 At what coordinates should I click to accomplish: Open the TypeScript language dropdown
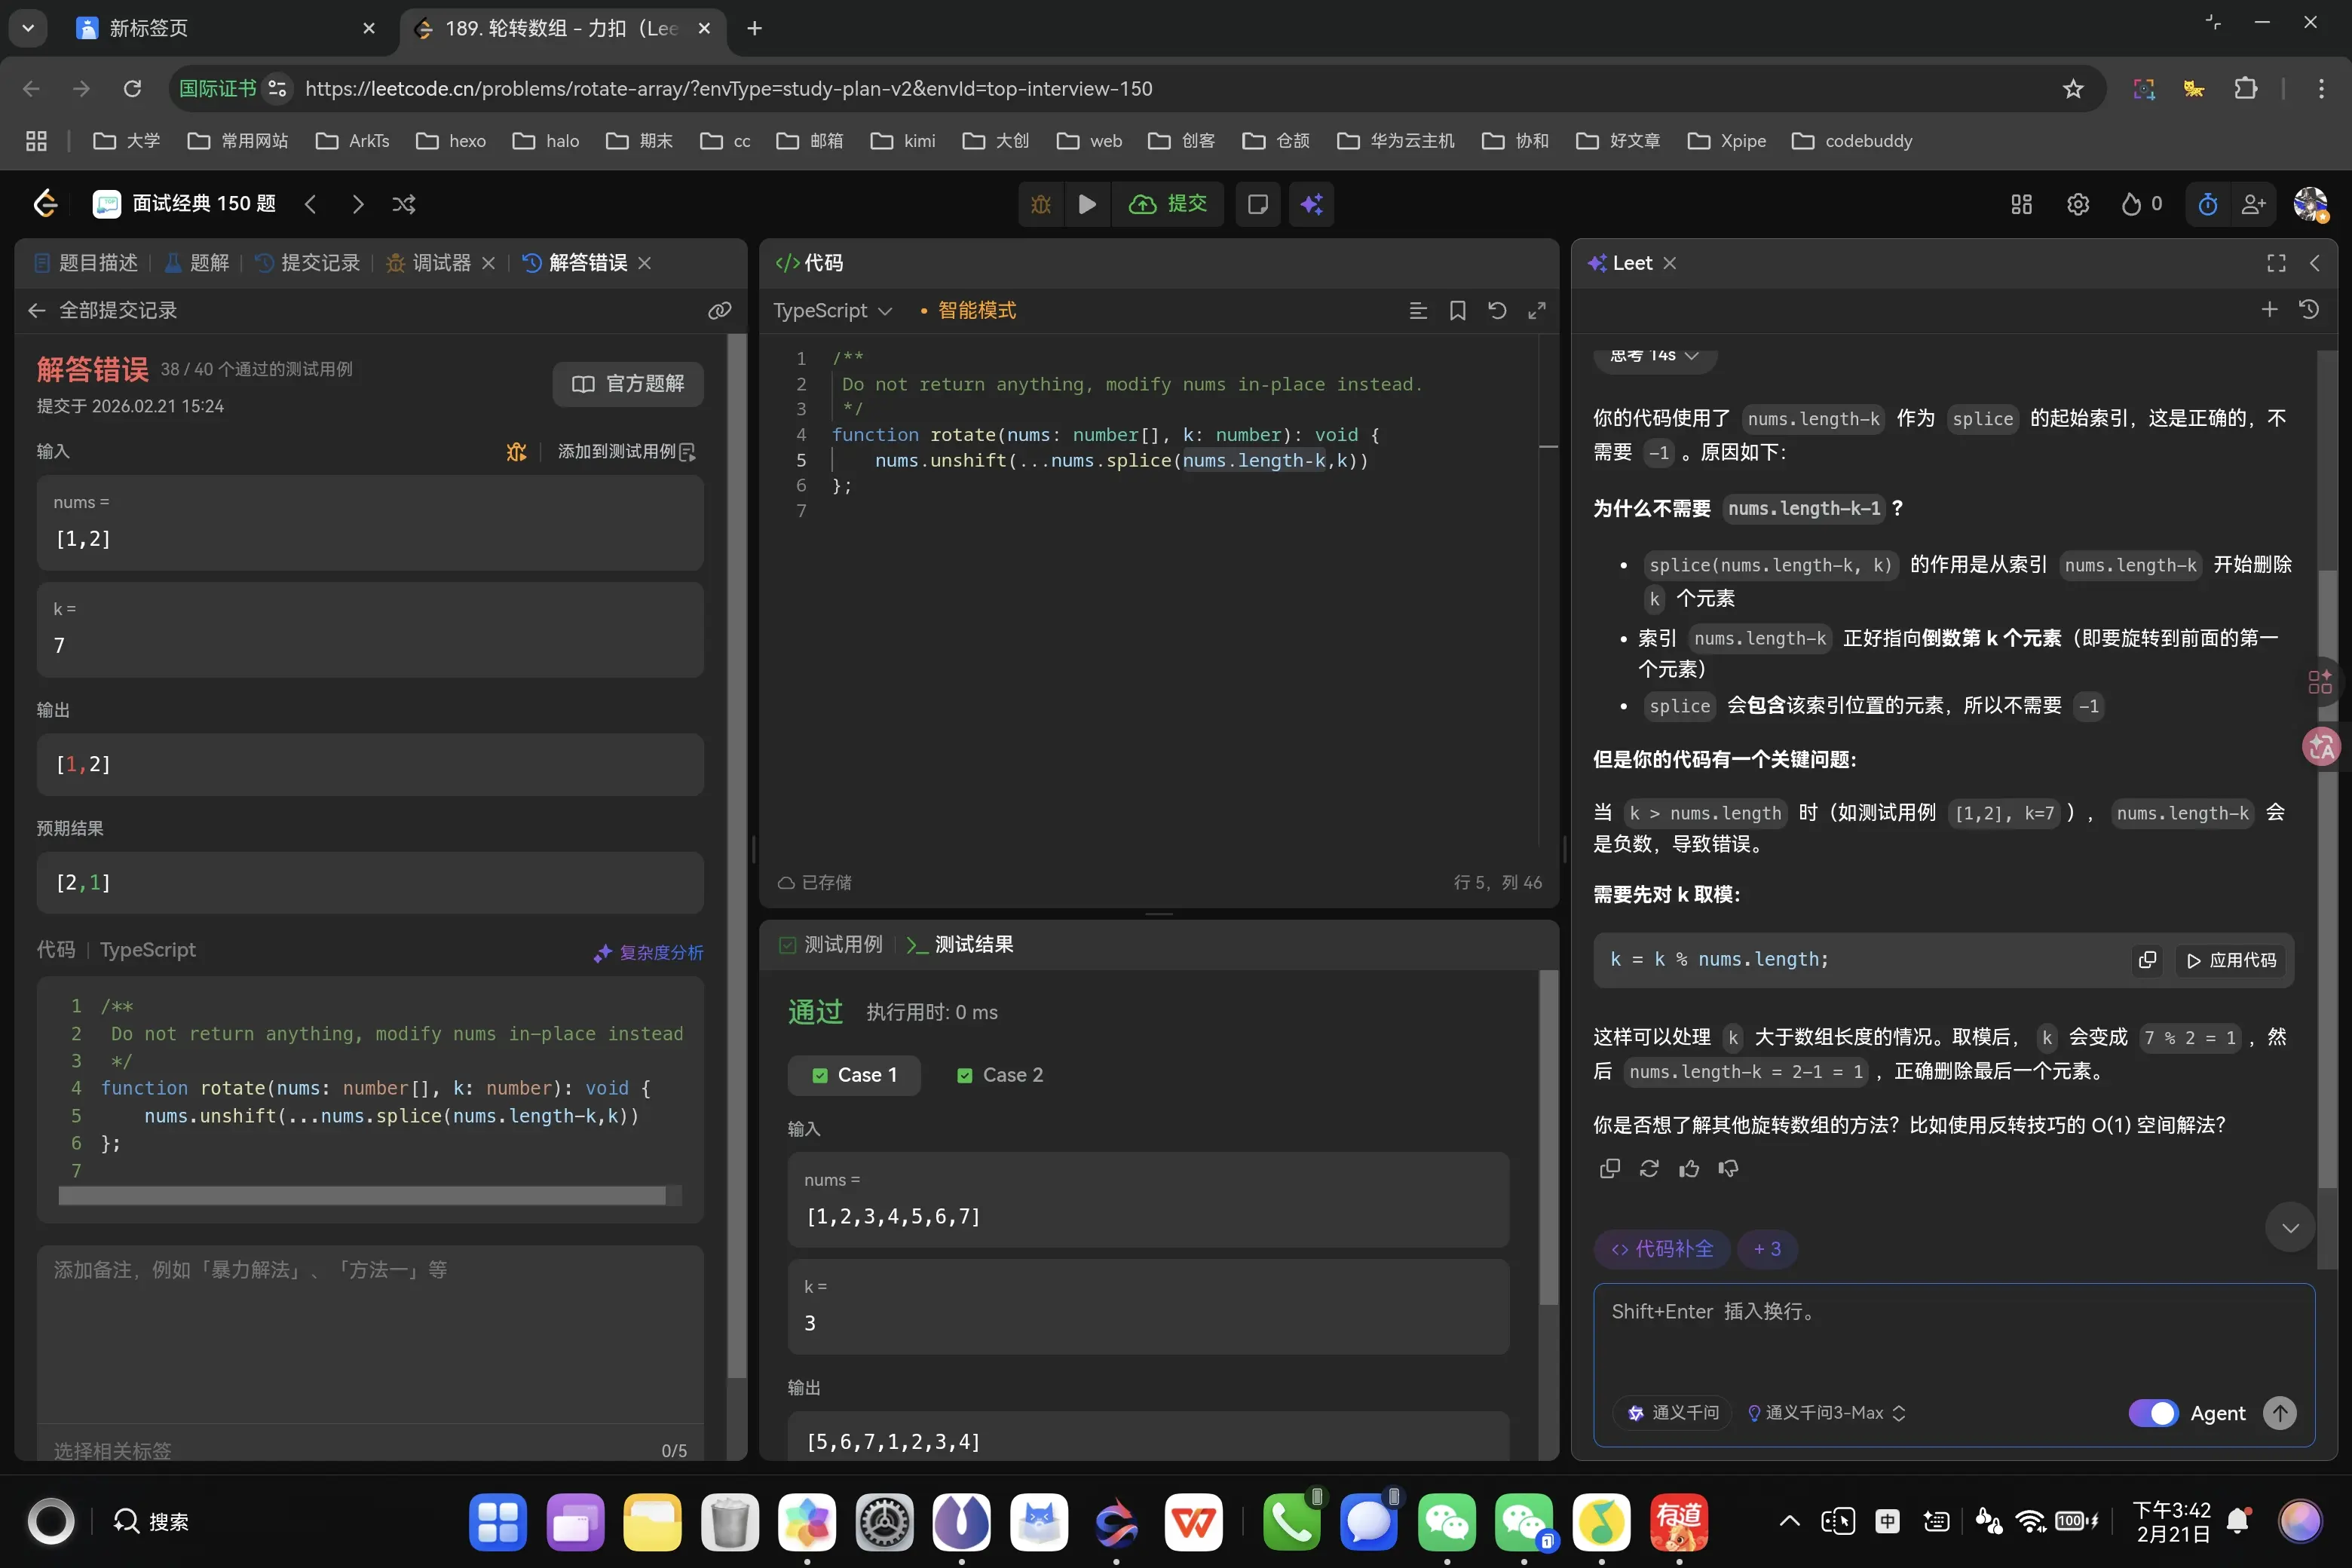pos(832,311)
